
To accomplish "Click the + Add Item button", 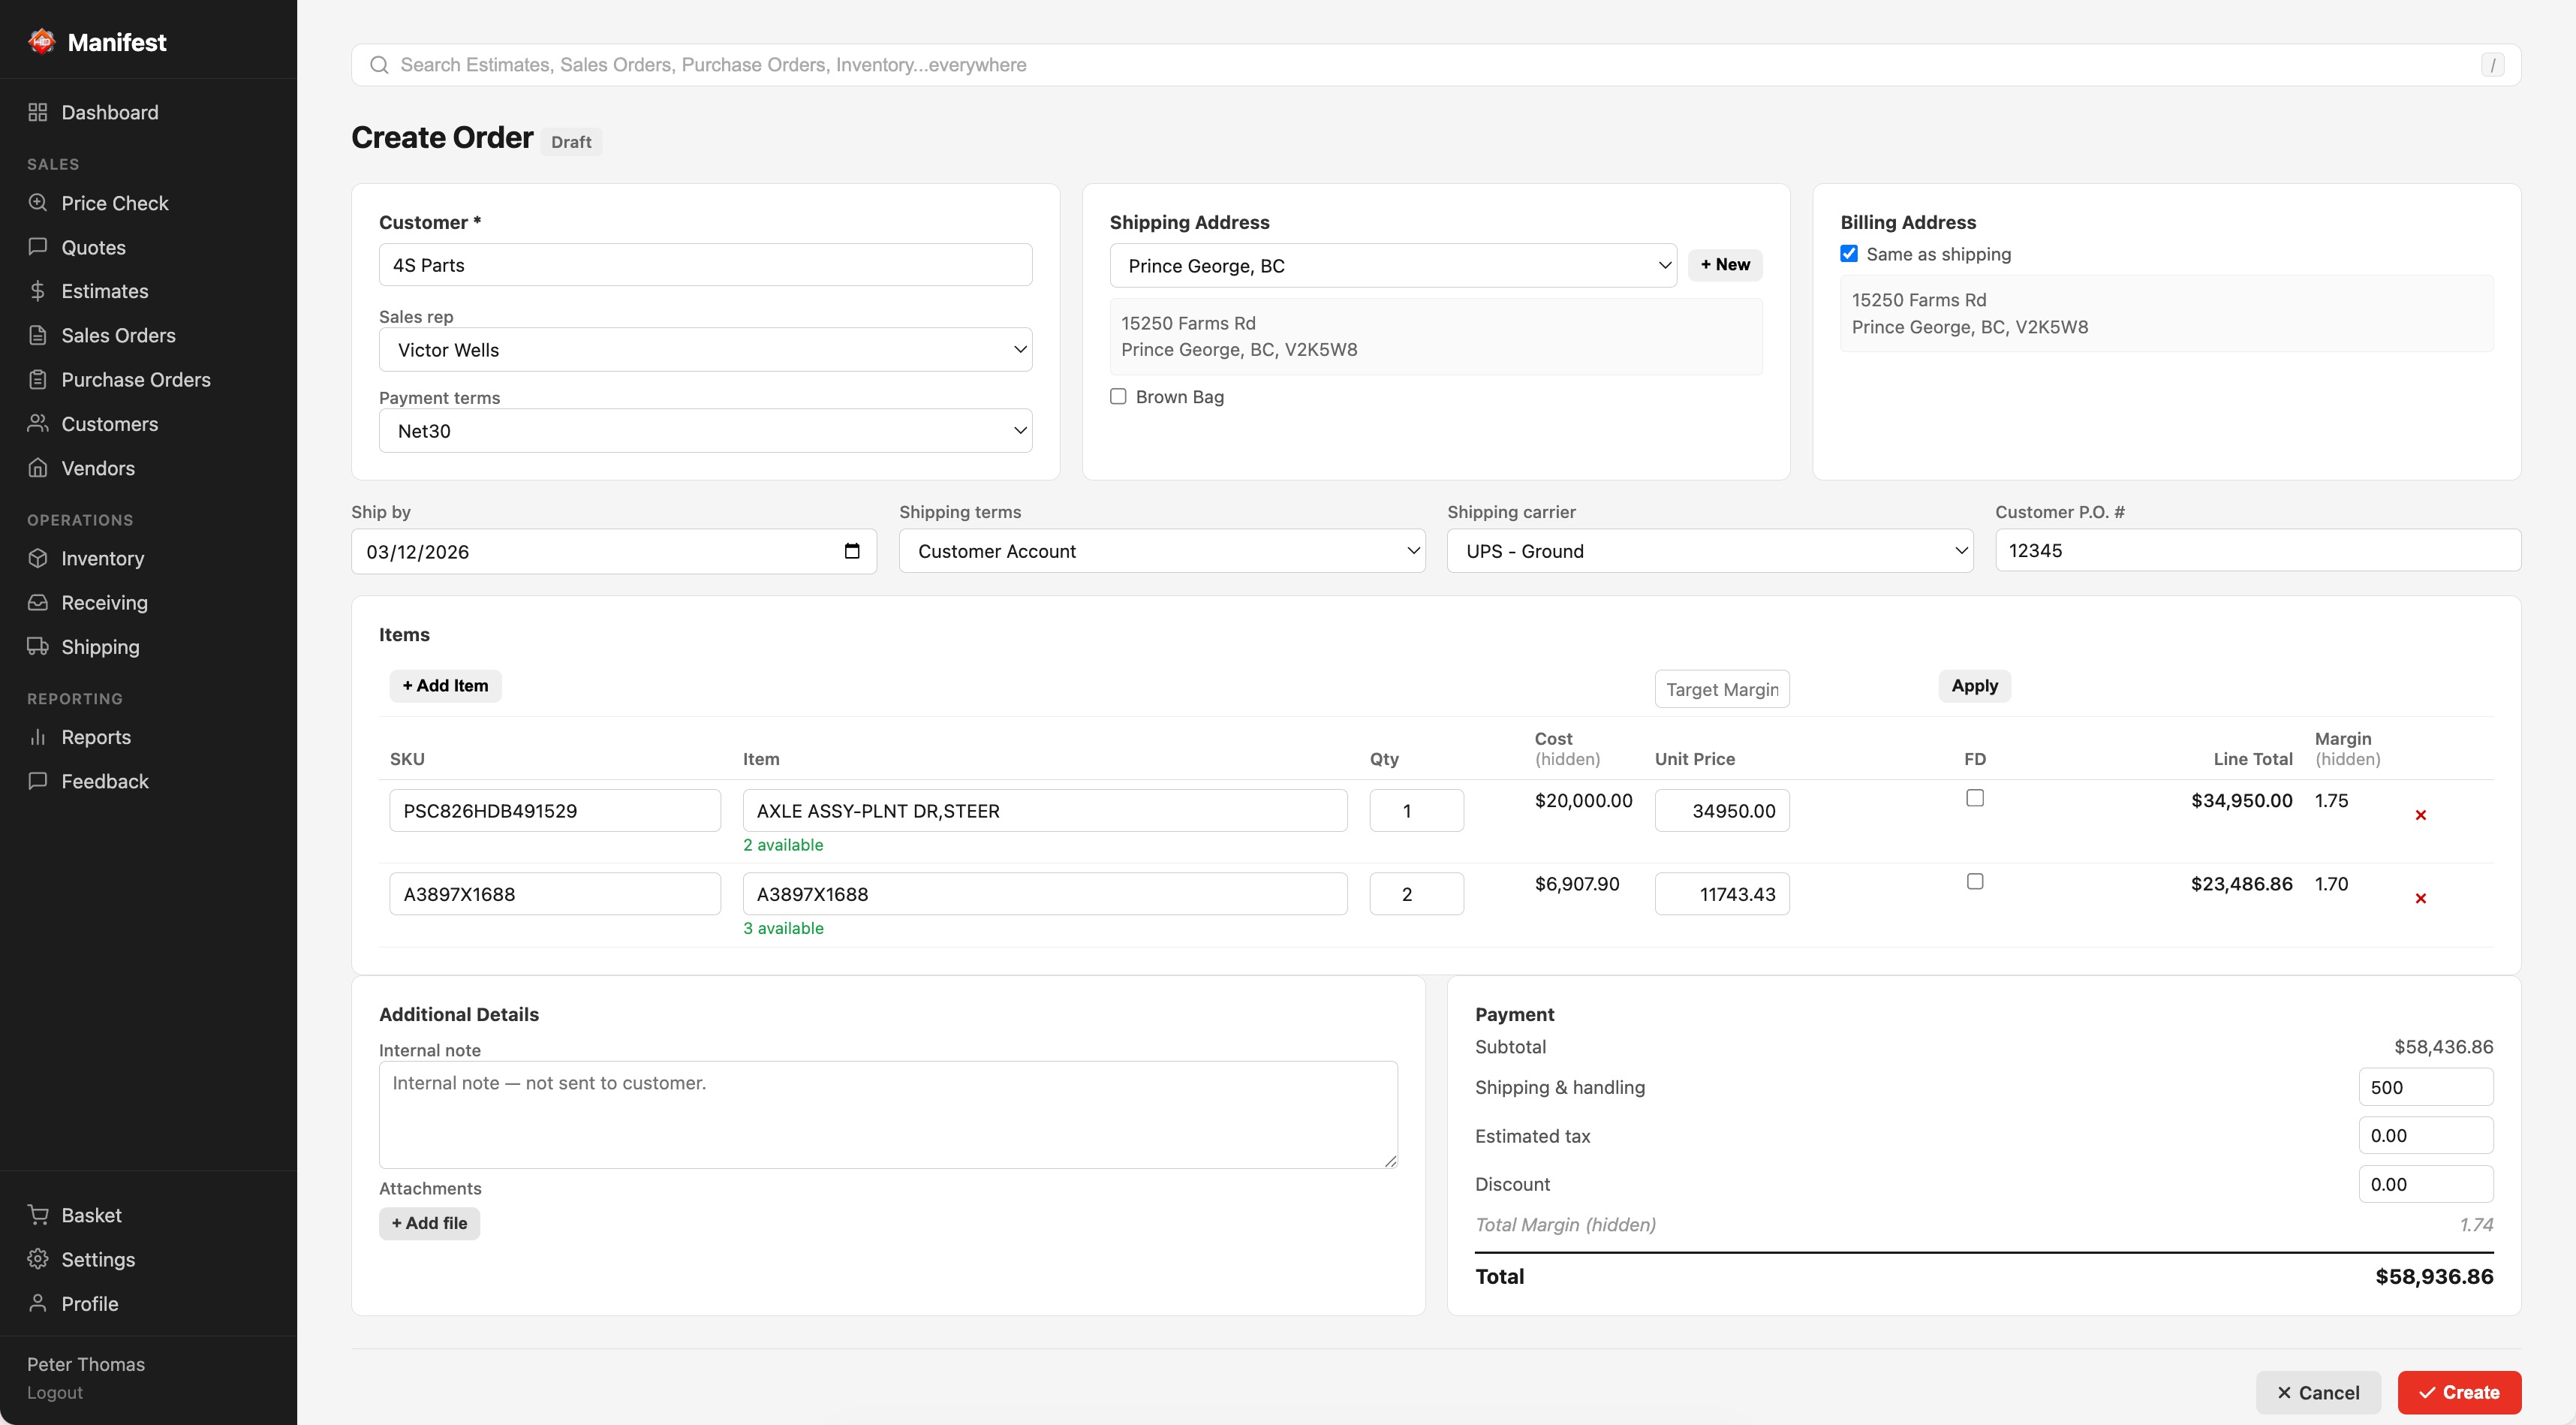I will pyautogui.click(x=445, y=685).
